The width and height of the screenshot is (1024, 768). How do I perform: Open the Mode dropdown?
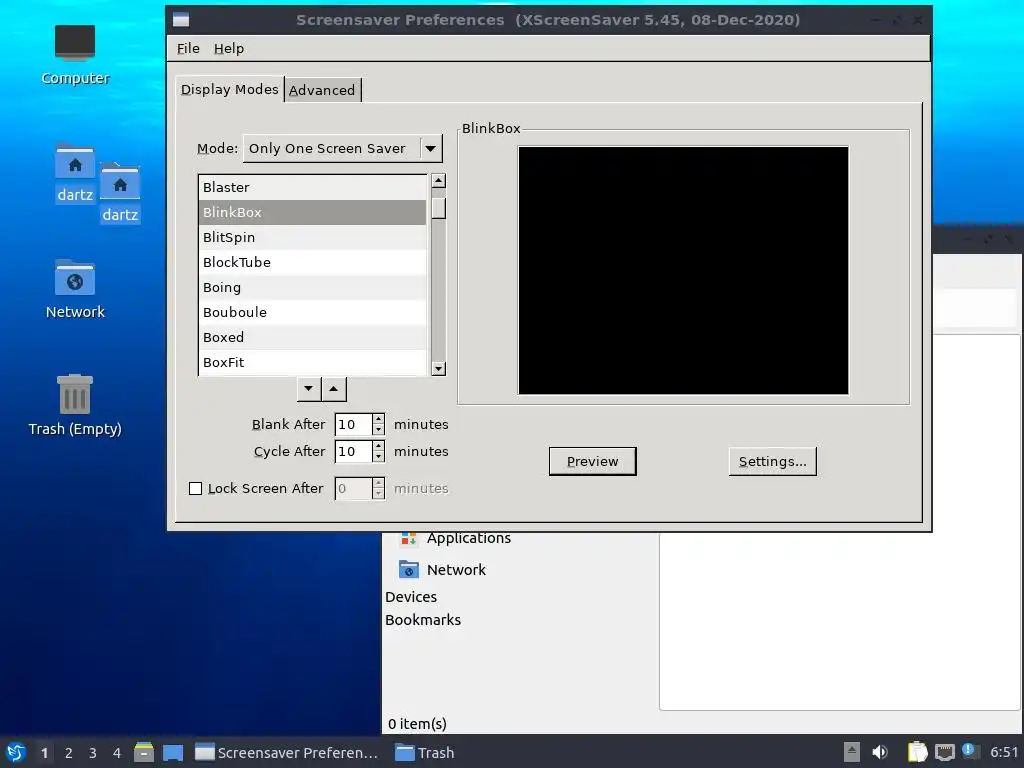pos(343,148)
